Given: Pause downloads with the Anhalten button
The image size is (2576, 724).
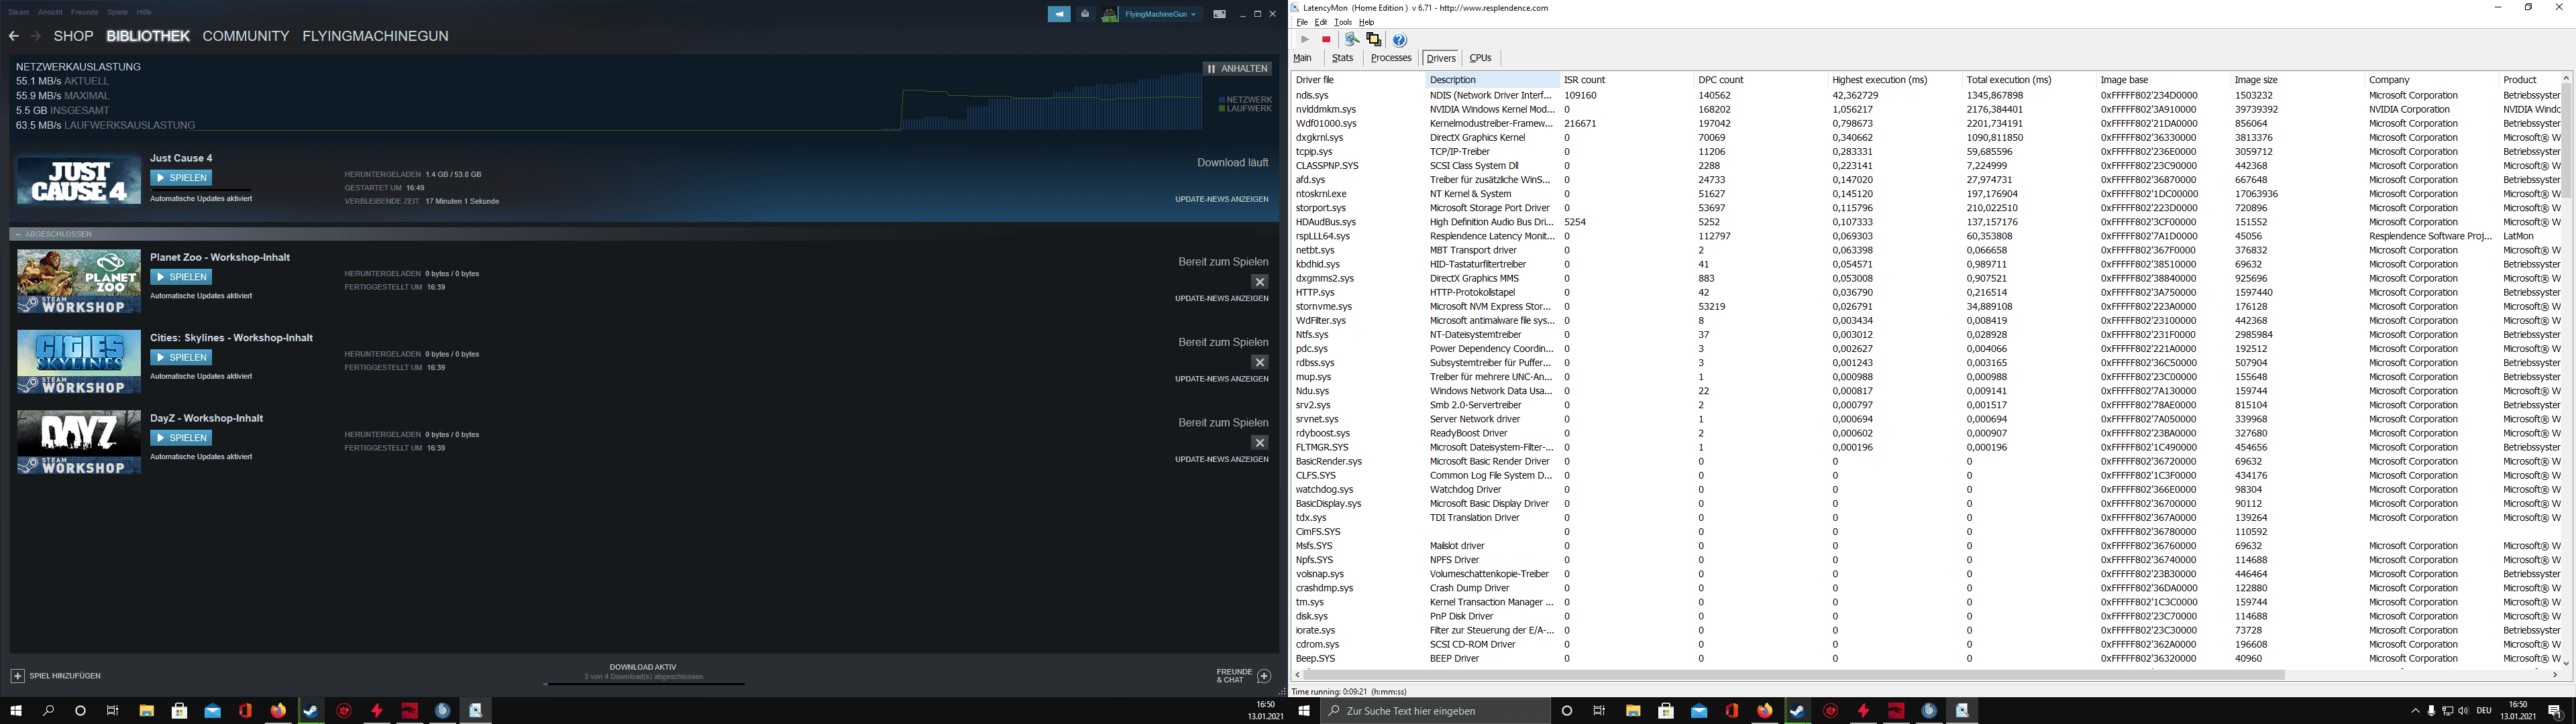Looking at the screenshot, I should tap(1238, 69).
